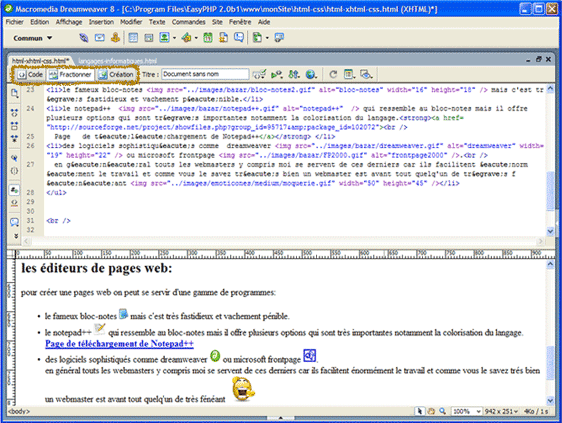Open the 942 x 251 window size dropdown
Screen dimensions: 562x423
502,411
